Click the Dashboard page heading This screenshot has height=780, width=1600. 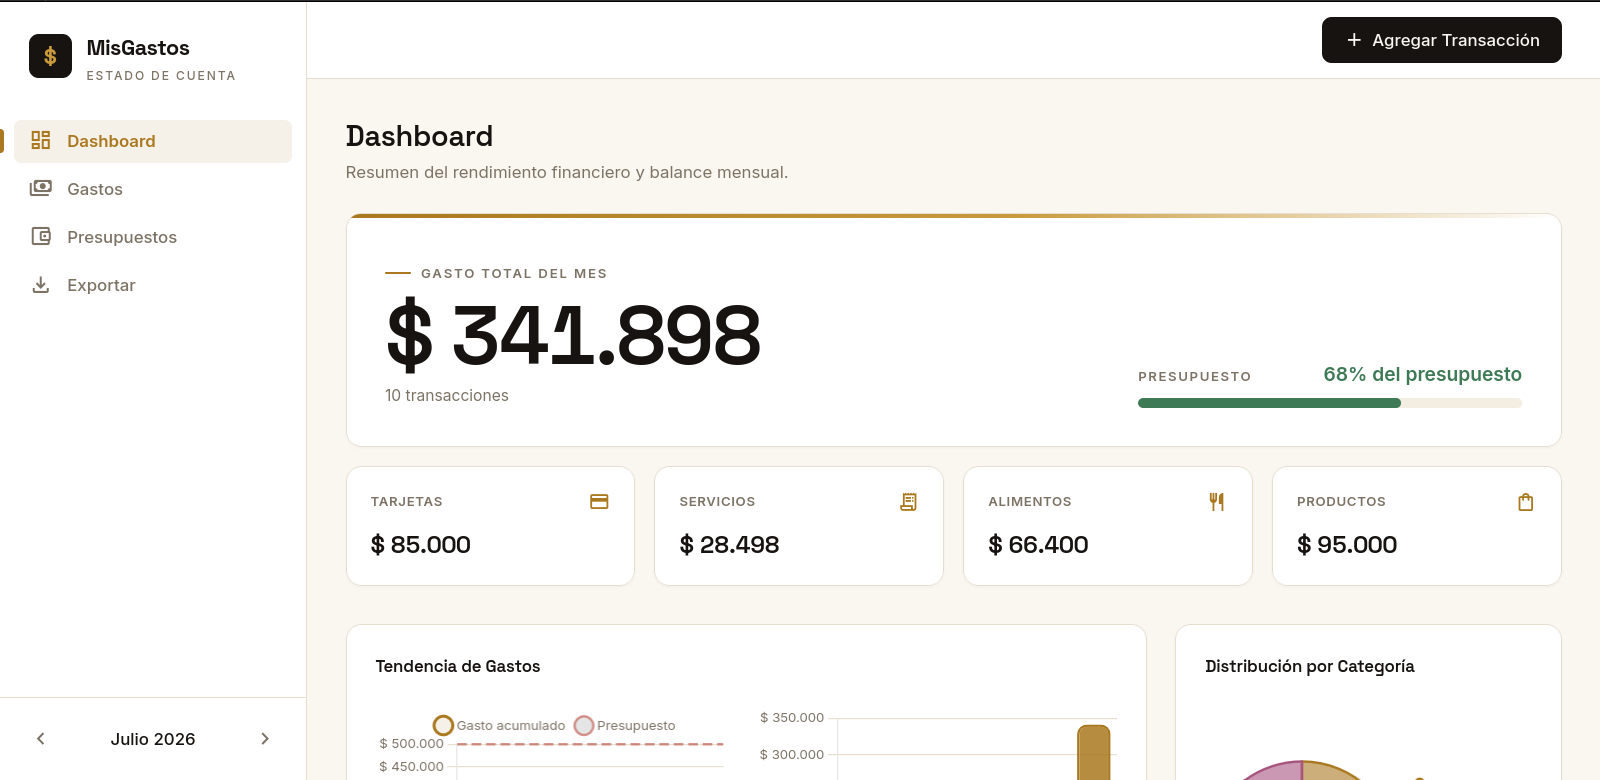pyautogui.click(x=419, y=136)
